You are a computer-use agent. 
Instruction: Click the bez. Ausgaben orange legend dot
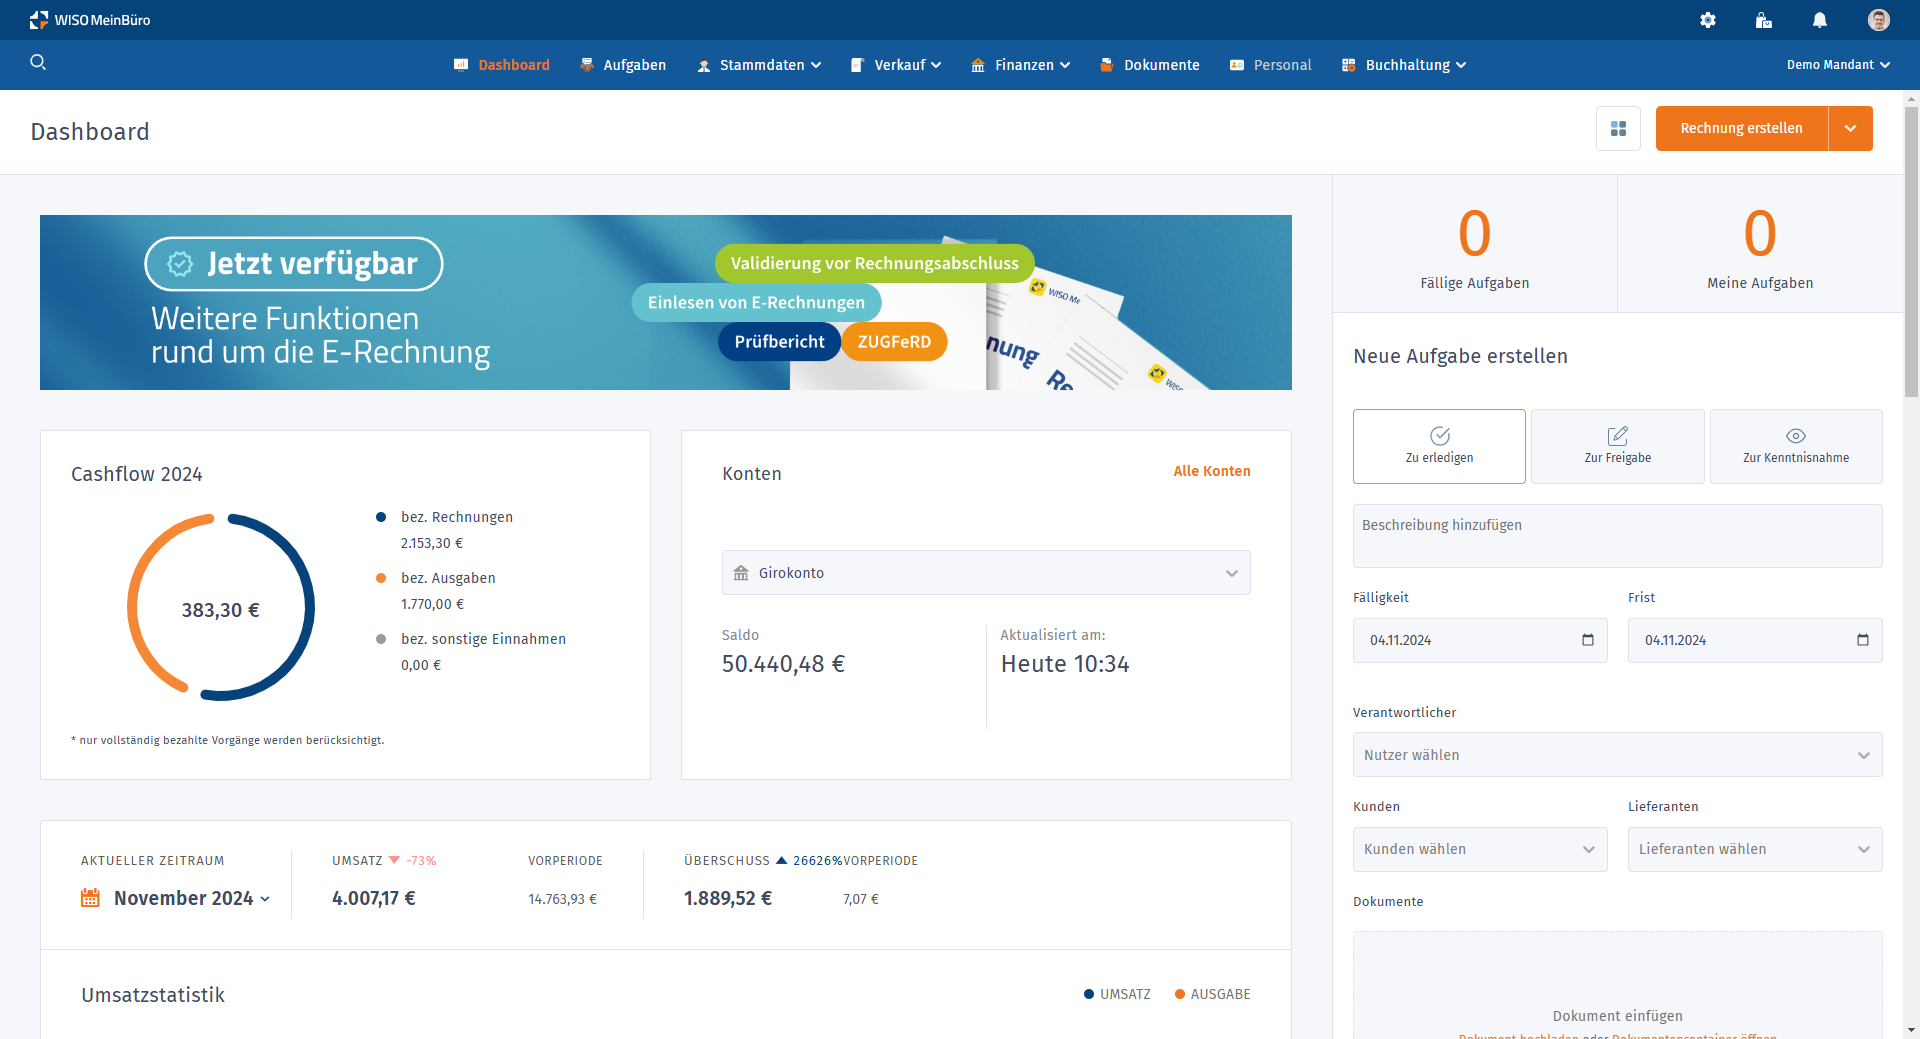coord(381,578)
